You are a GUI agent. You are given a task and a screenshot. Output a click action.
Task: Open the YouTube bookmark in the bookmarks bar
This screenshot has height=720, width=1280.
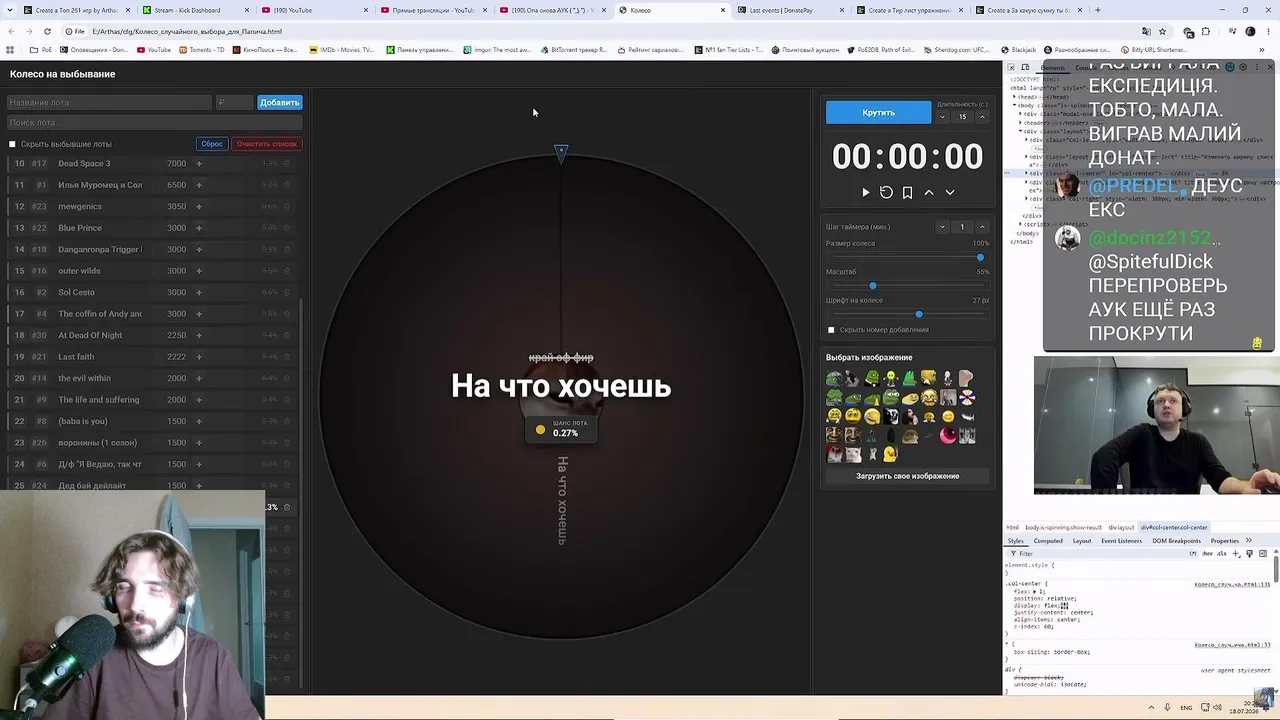pyautogui.click(x=154, y=50)
